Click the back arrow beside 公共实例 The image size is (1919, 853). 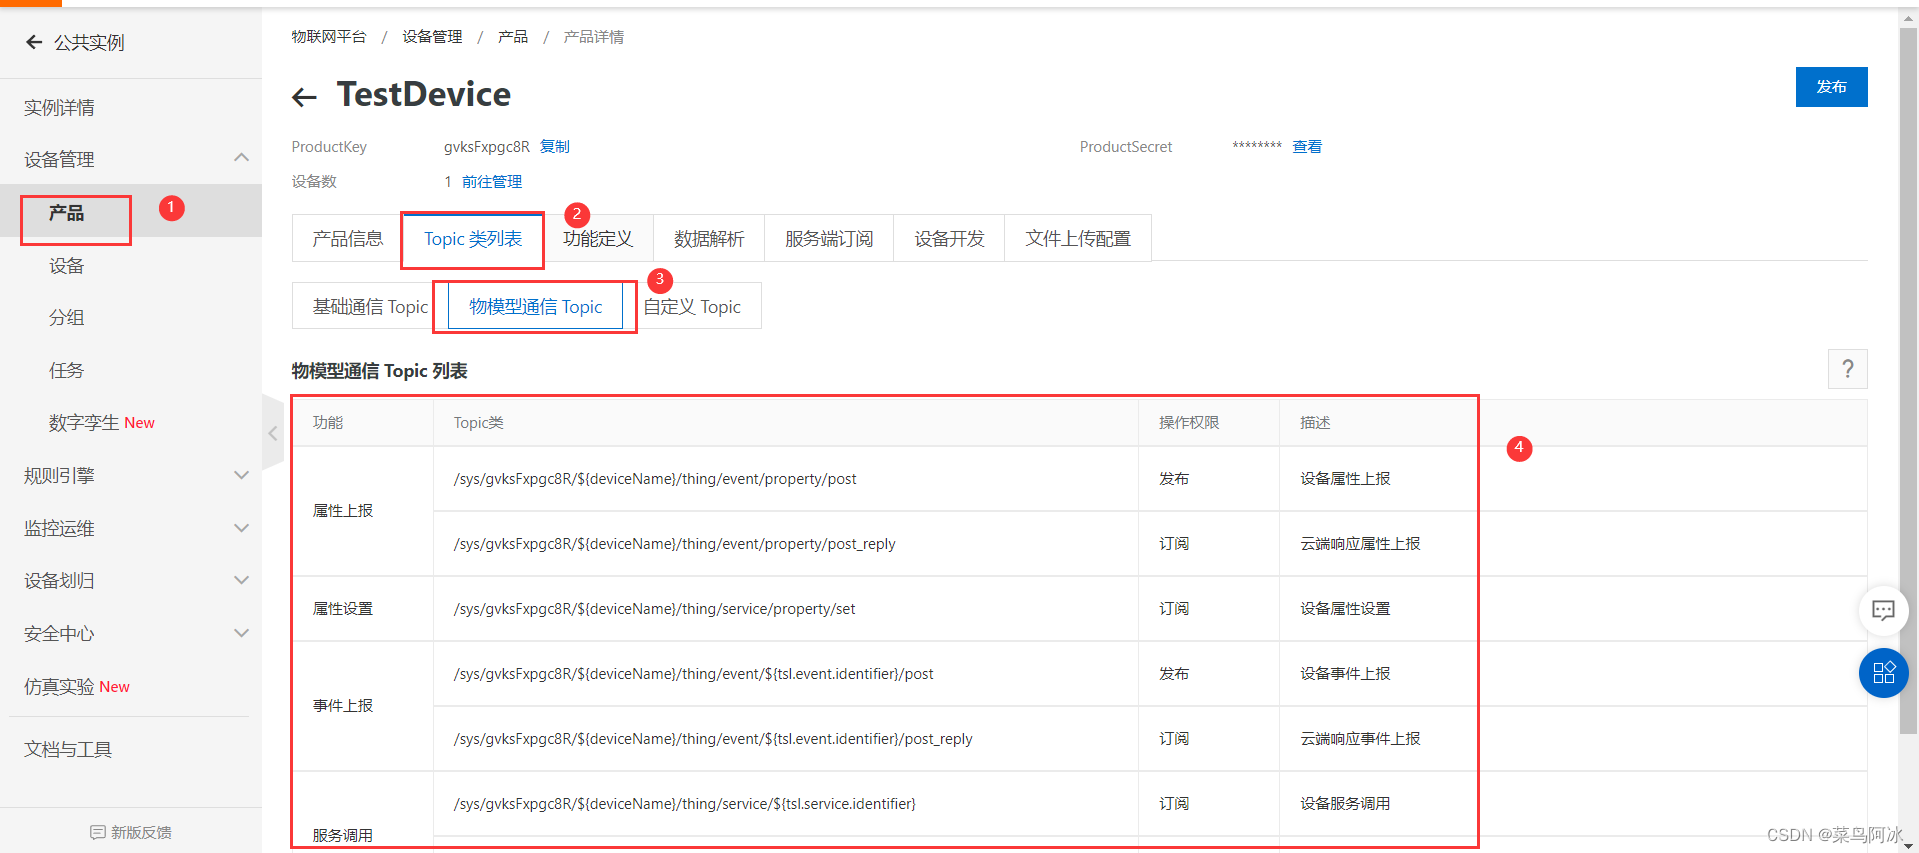tap(34, 42)
